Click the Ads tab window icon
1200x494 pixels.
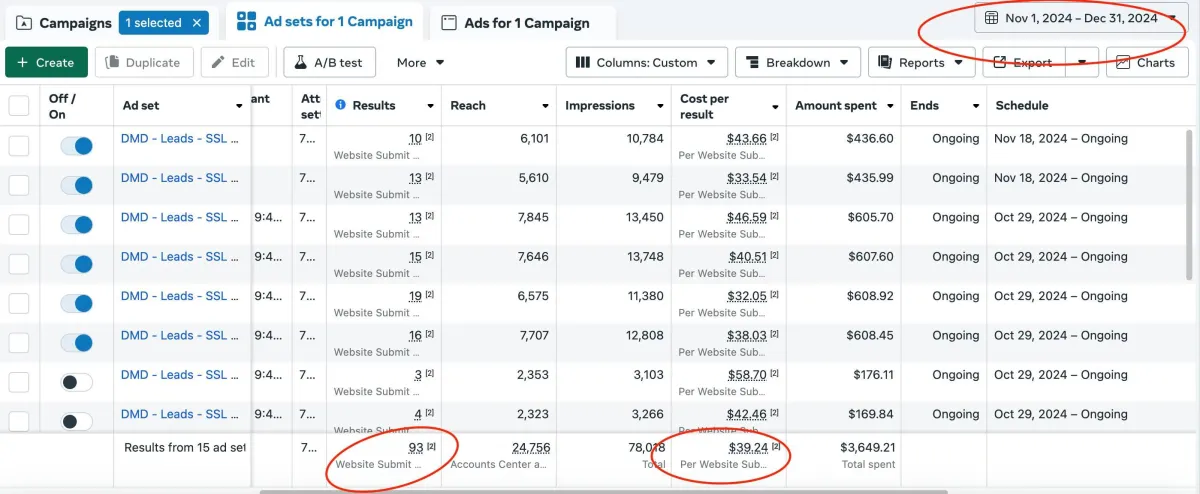[x=449, y=23]
